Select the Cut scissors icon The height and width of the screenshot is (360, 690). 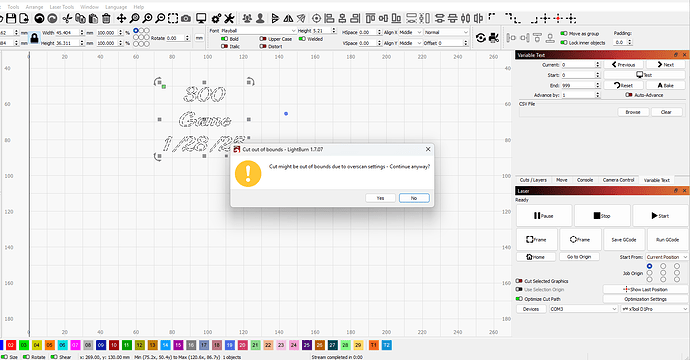(67, 18)
